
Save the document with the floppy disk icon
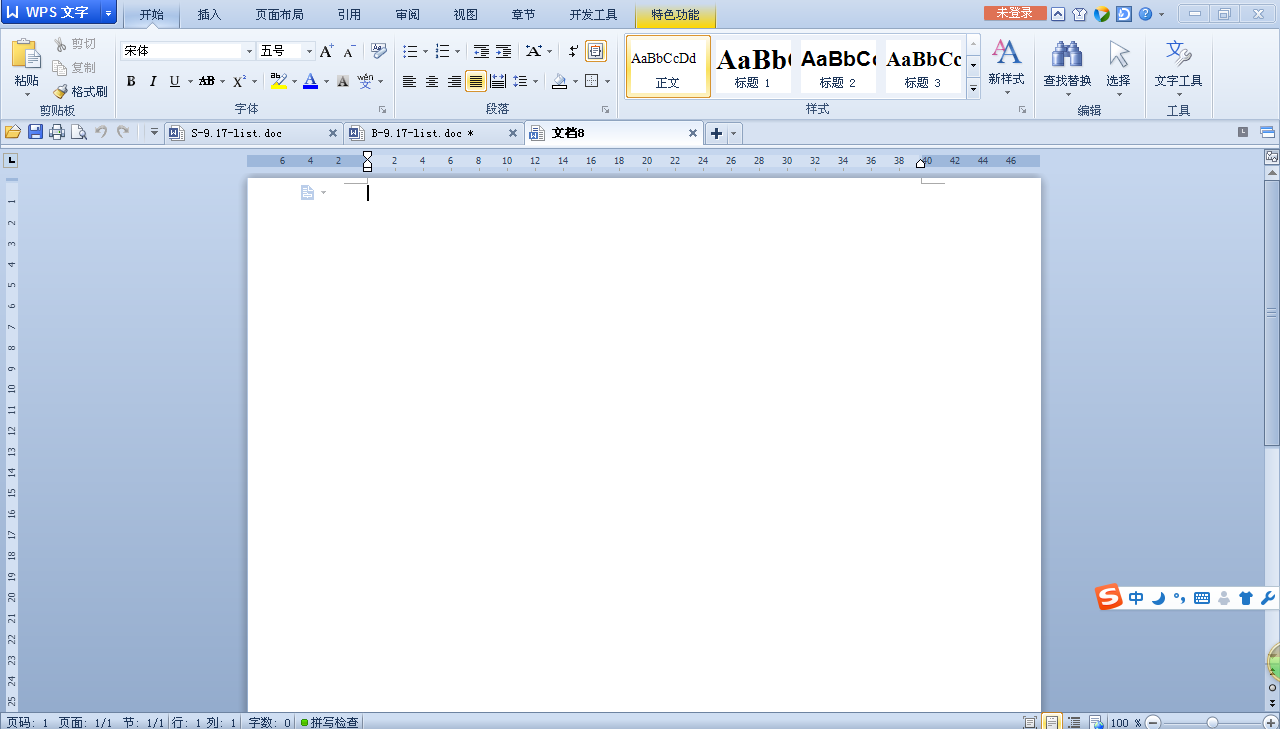tap(35, 132)
